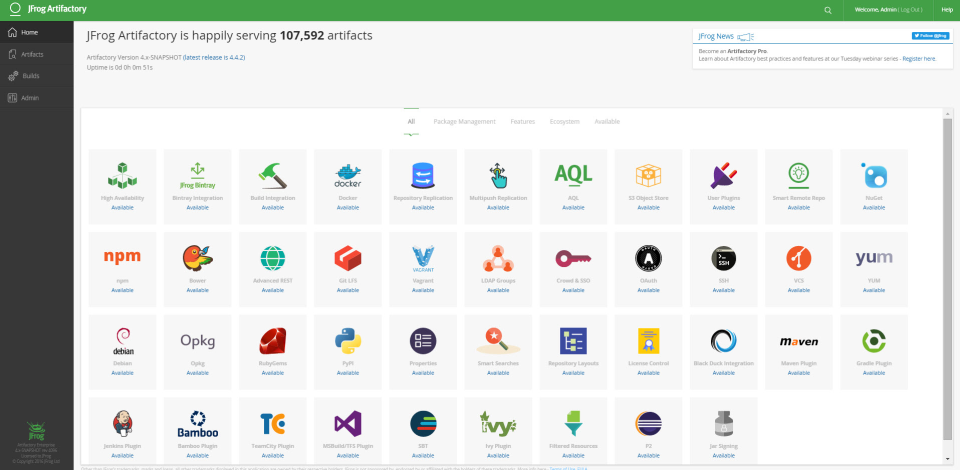Viewport: 960px width, 470px height.
Task: Open the Docker whale icon
Action: click(x=348, y=175)
